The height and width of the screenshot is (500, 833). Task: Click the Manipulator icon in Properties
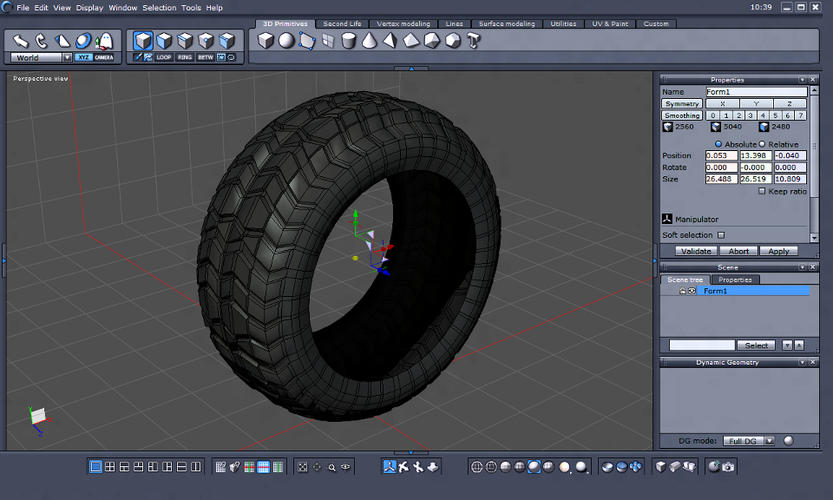click(667, 218)
